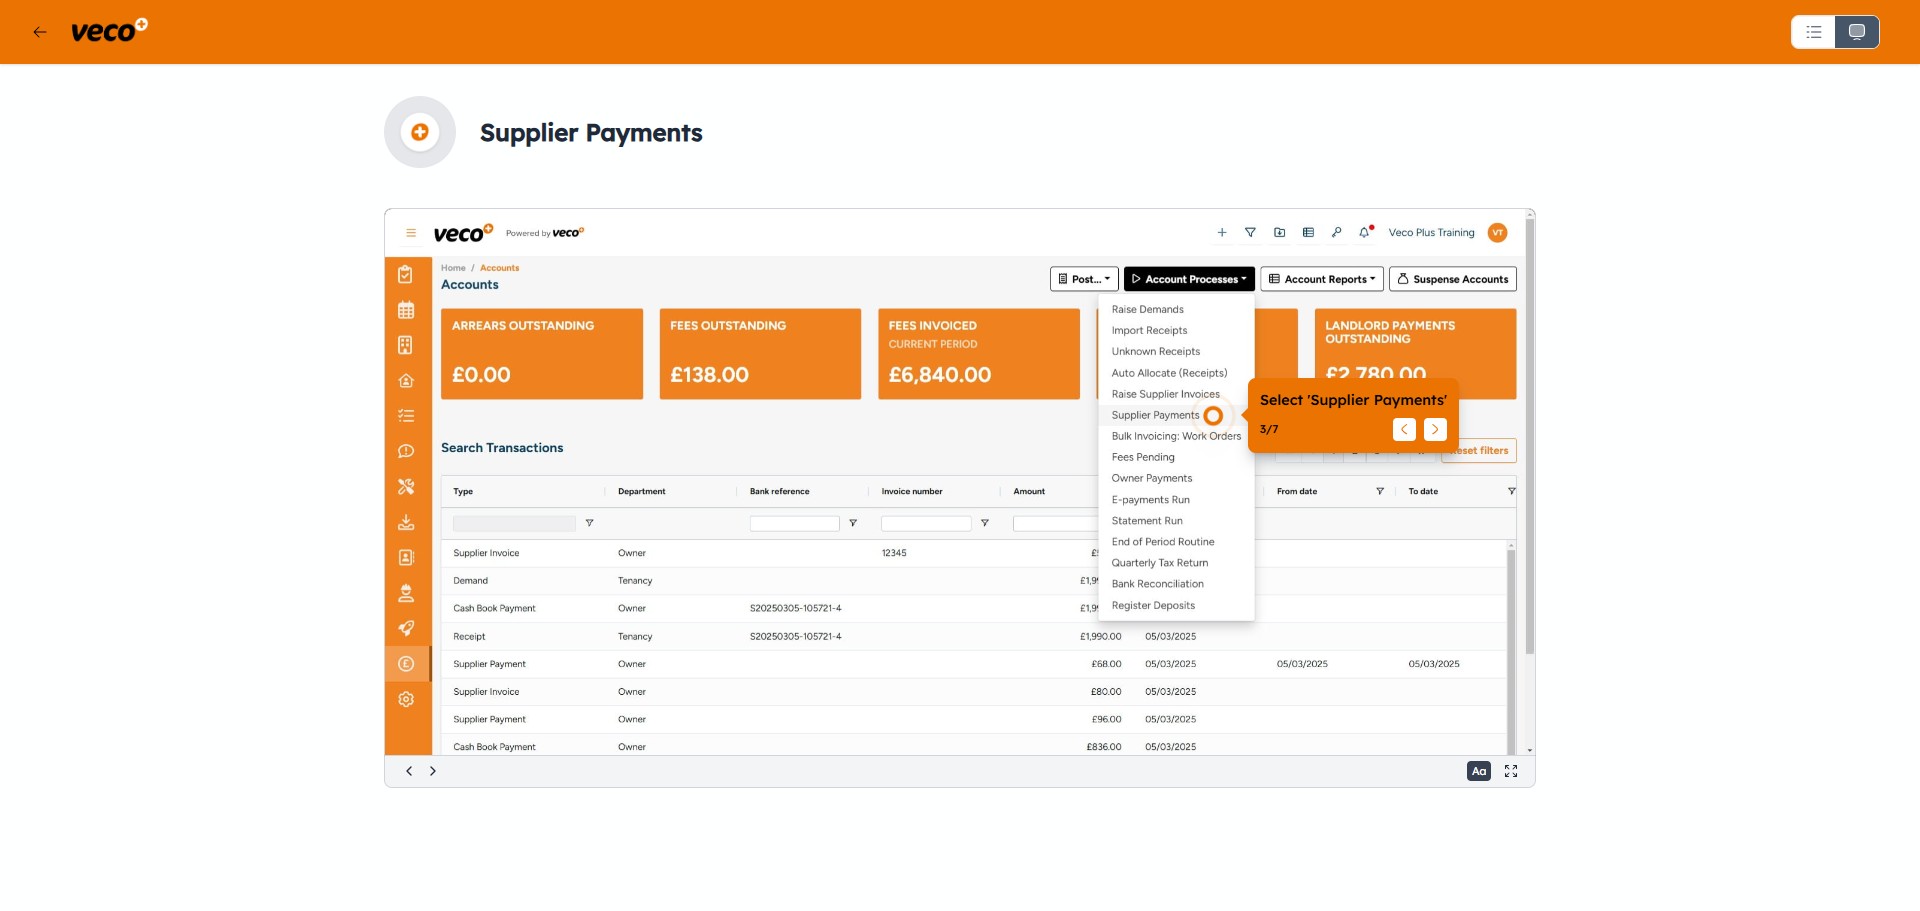Screen dimensions: 1920x911
Task: Click the rocket icon in the sidebar
Action: click(x=406, y=629)
